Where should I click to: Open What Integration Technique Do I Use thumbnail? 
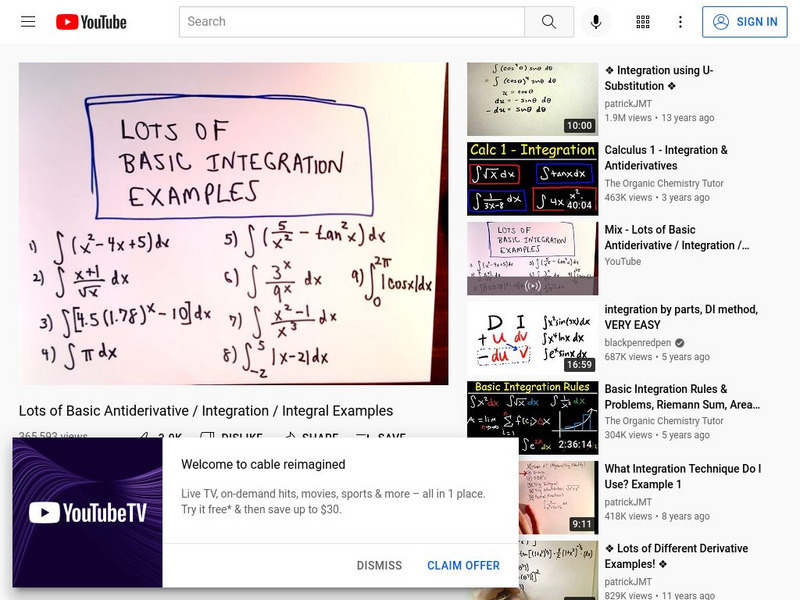pyautogui.click(x=558, y=497)
